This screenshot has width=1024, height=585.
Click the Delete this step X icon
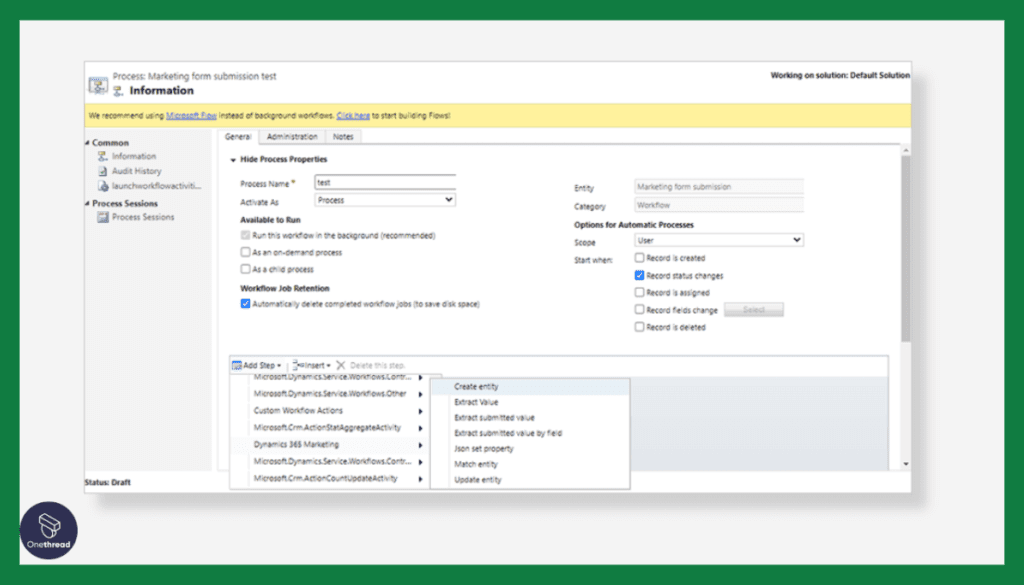[340, 366]
